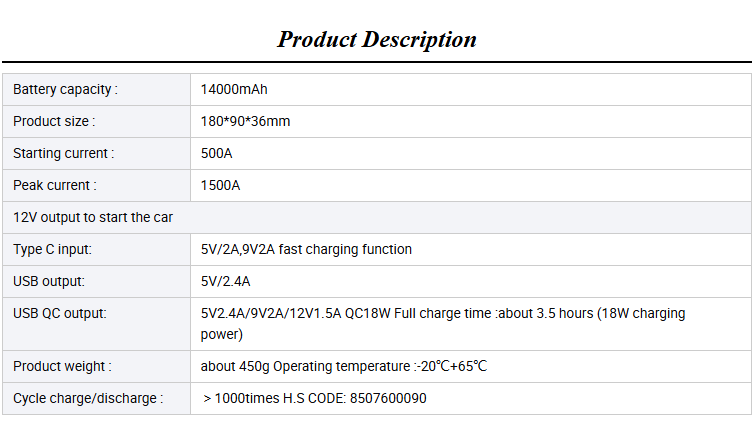This screenshot has height=421, width=755.
Task: Click the 14000mAh value cell
Action: click(471, 90)
